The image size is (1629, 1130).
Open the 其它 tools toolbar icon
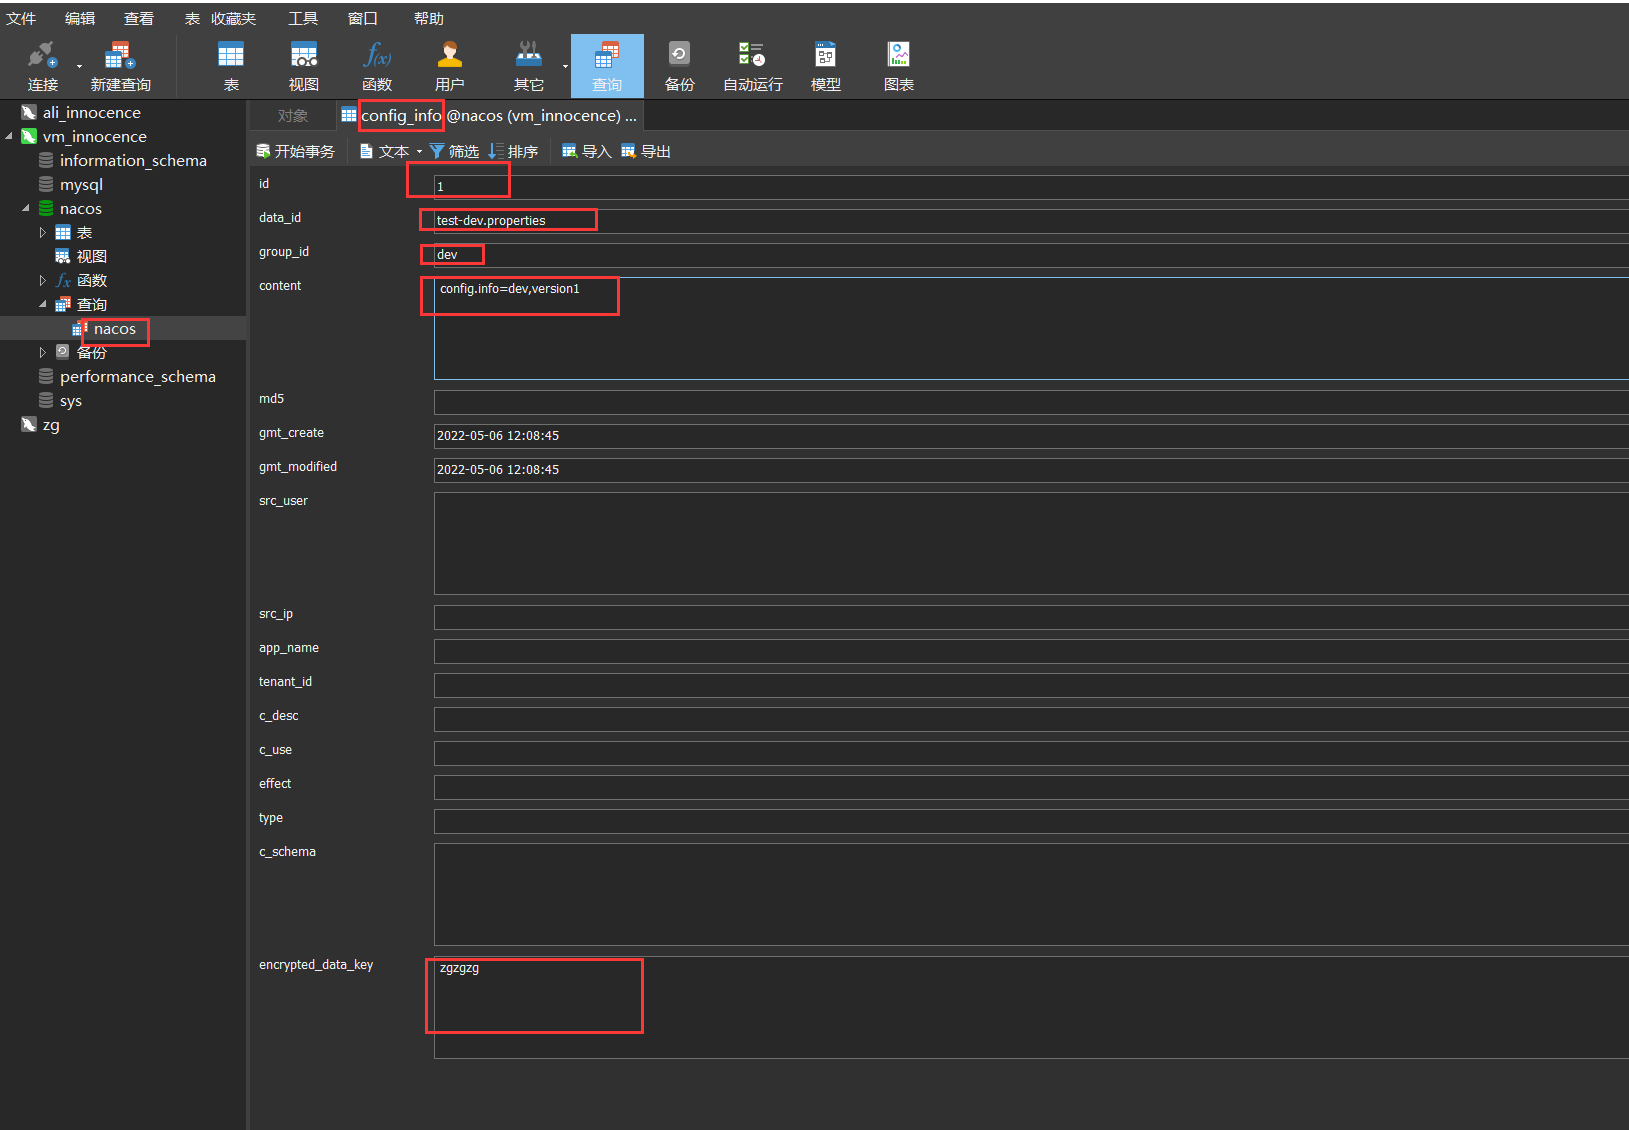point(528,66)
